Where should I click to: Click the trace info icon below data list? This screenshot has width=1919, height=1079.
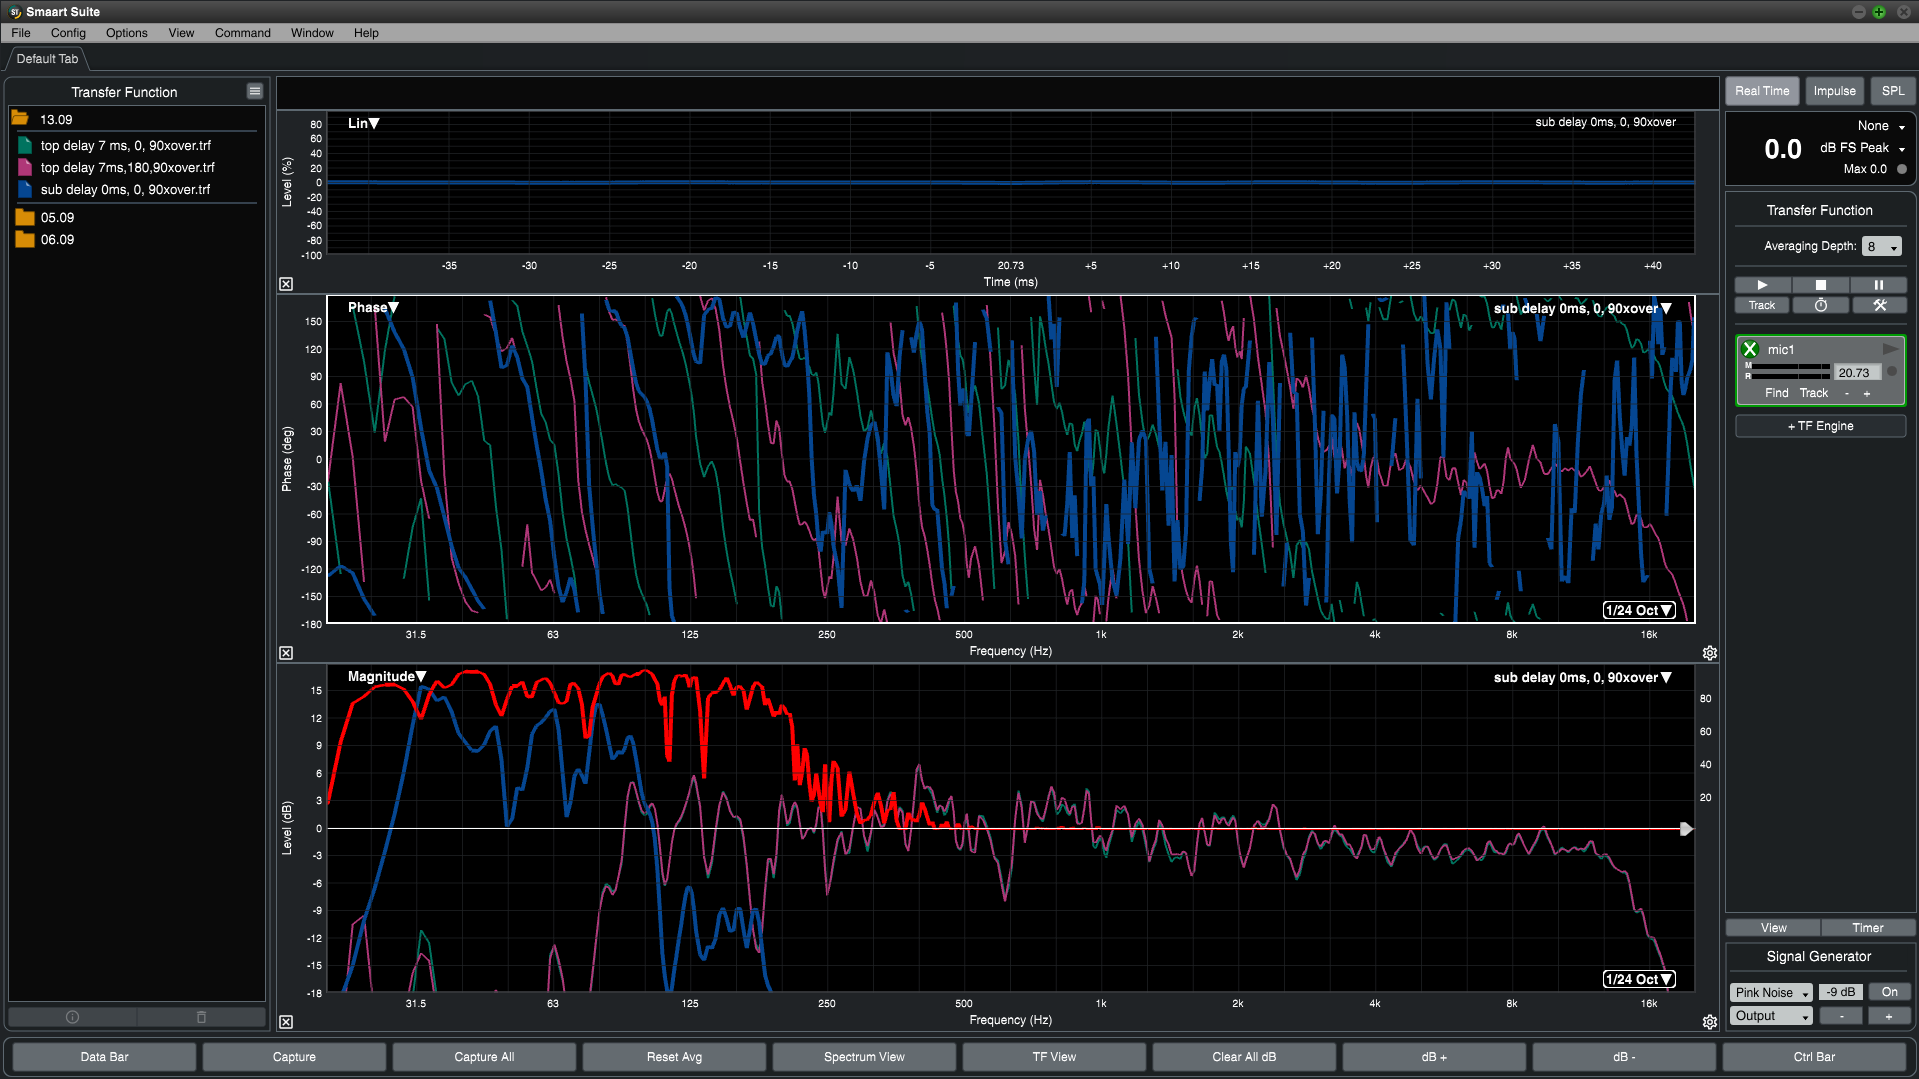click(72, 1017)
